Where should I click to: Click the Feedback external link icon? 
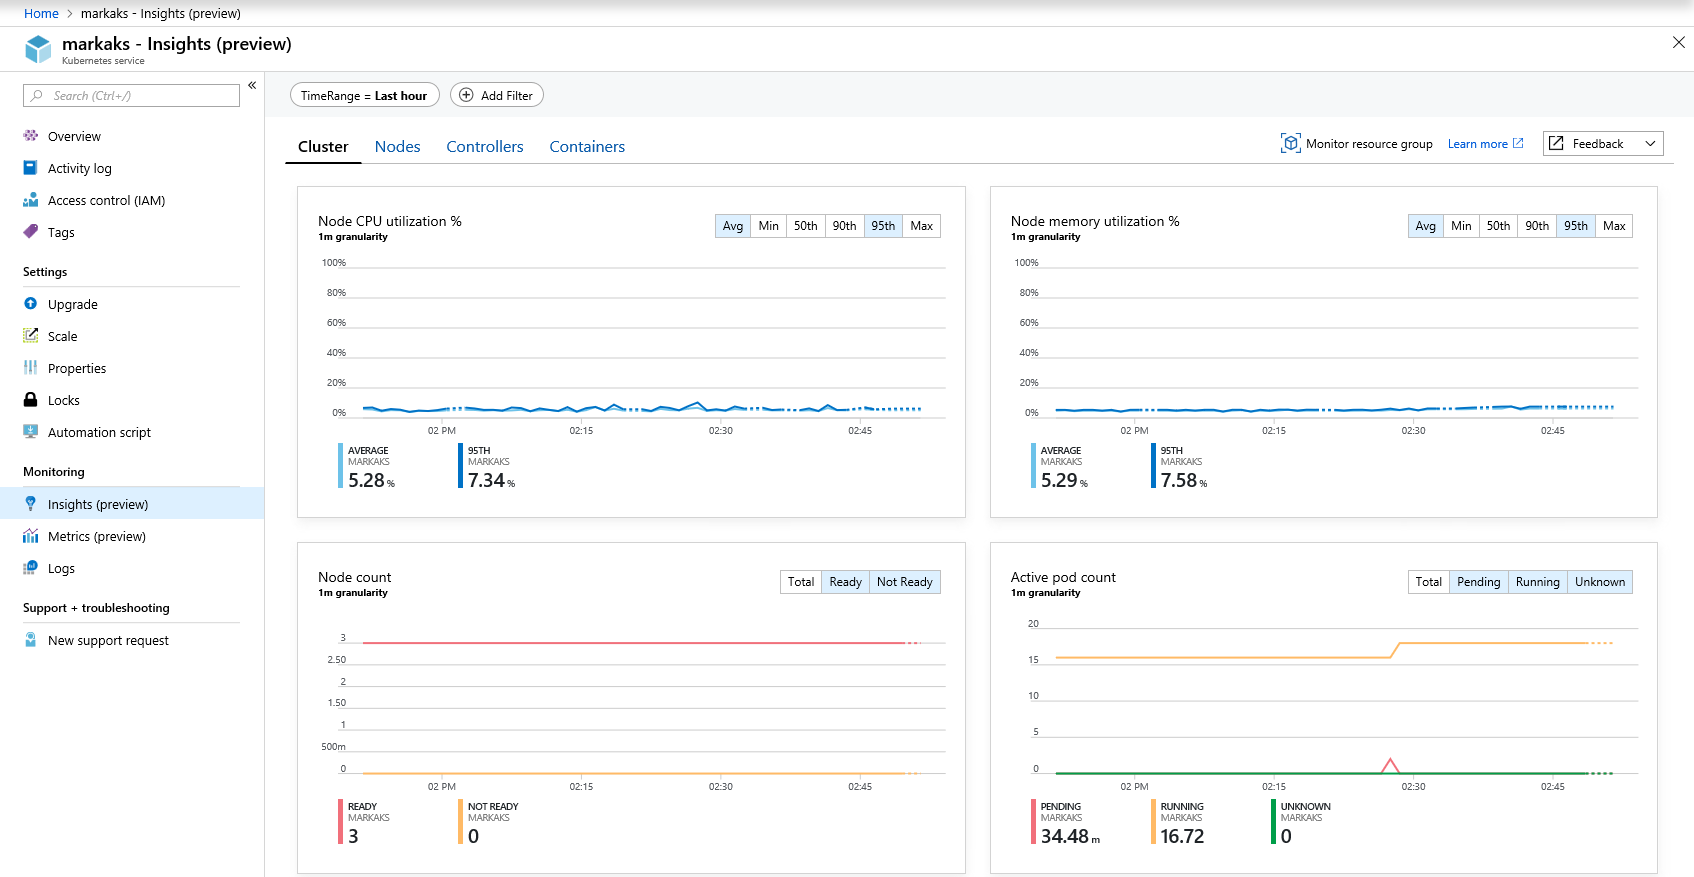pos(1556,144)
